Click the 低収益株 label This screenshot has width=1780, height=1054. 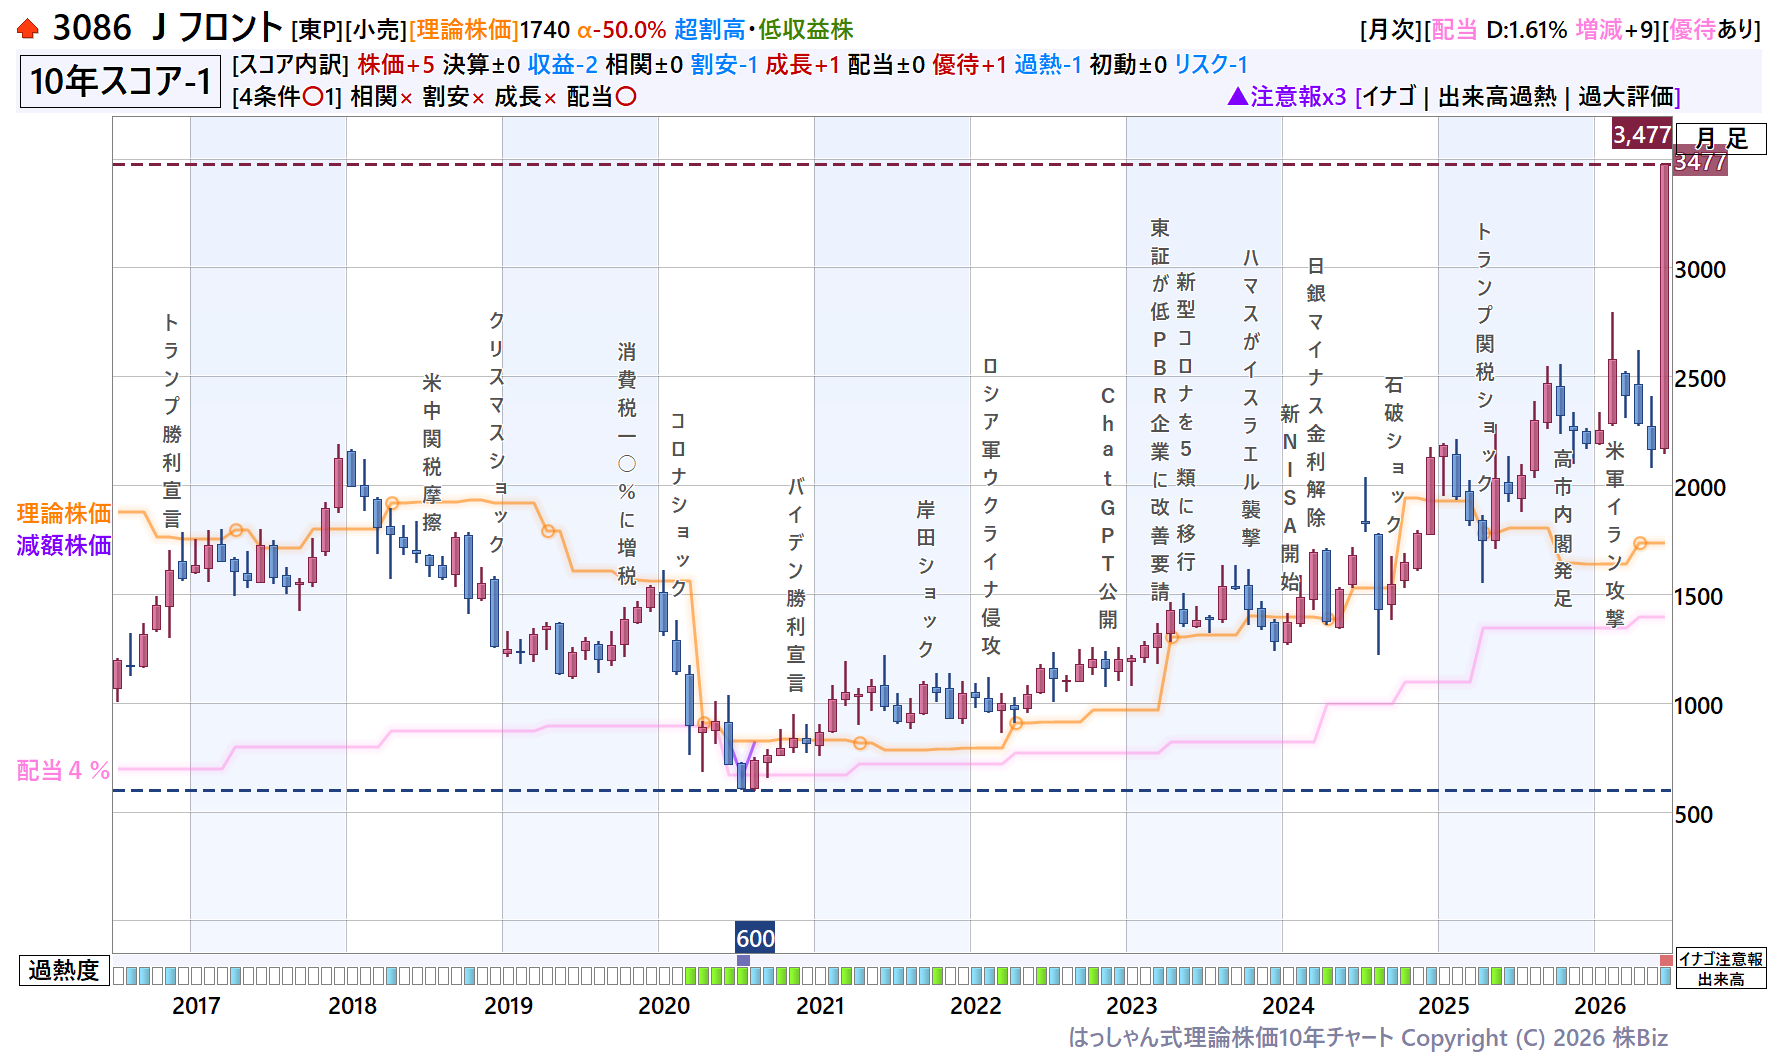pyautogui.click(x=805, y=30)
